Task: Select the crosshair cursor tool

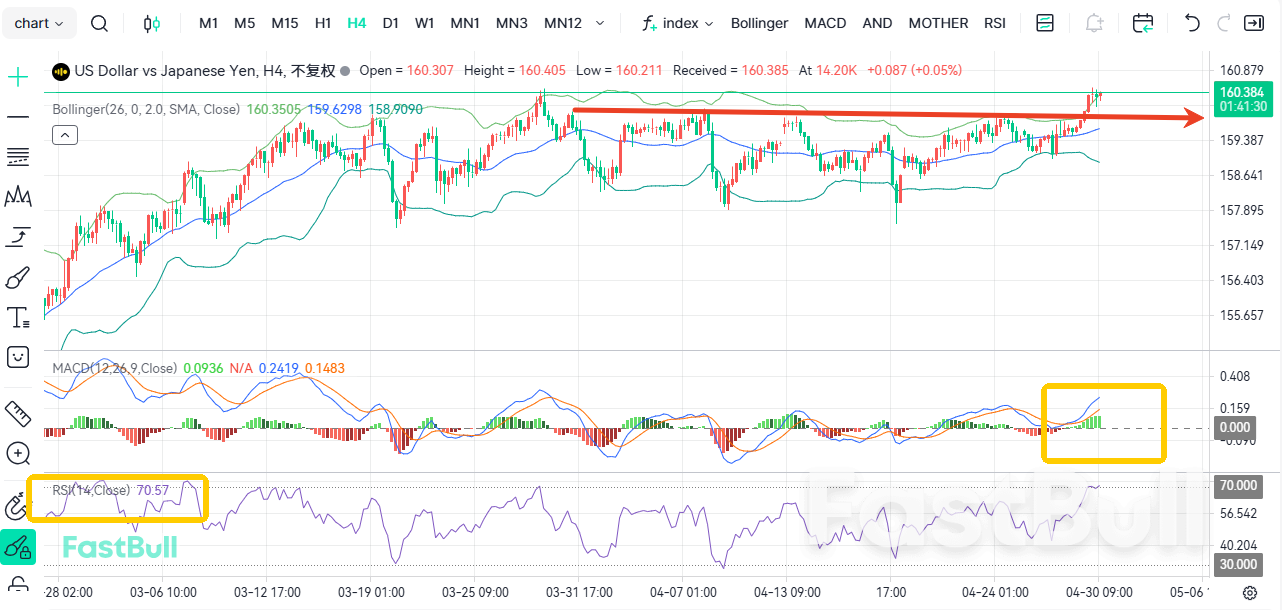Action: point(18,77)
